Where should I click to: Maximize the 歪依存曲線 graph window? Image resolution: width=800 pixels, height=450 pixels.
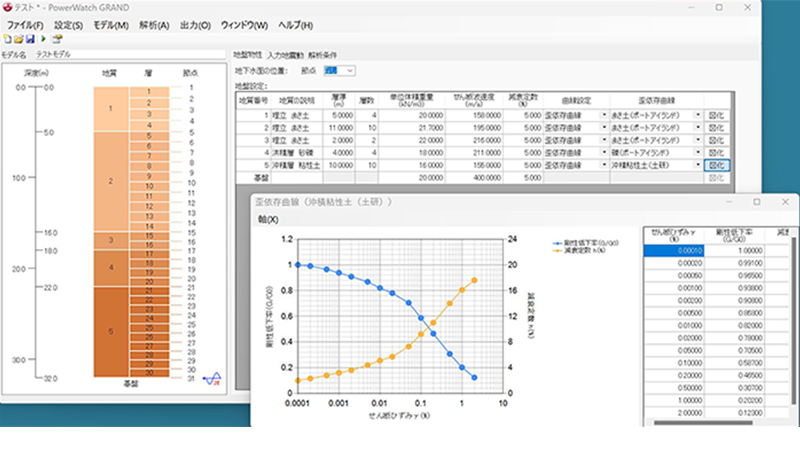point(757,202)
